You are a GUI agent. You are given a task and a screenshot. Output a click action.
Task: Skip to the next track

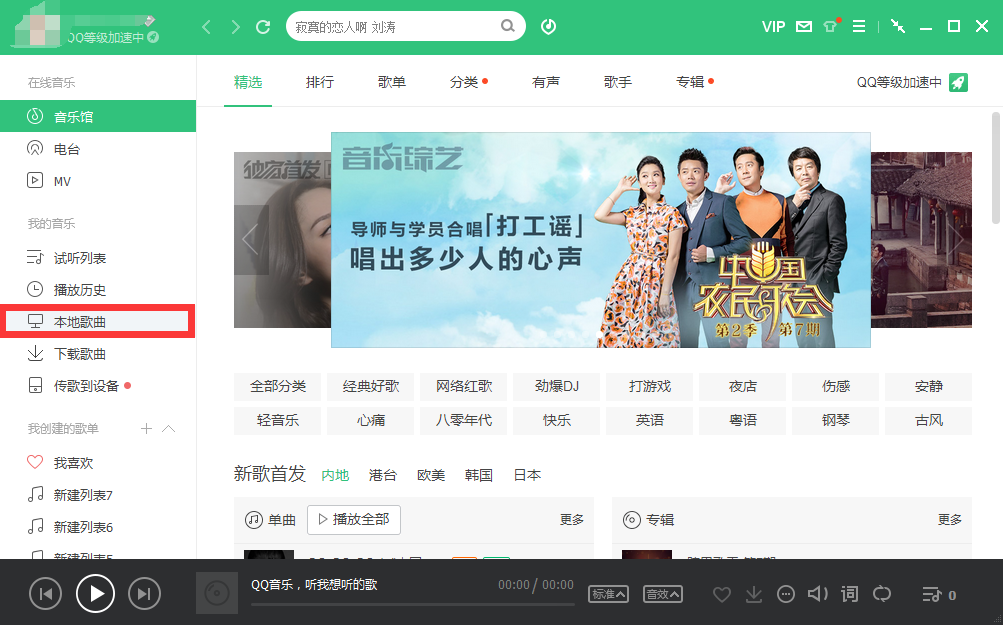[x=145, y=594]
